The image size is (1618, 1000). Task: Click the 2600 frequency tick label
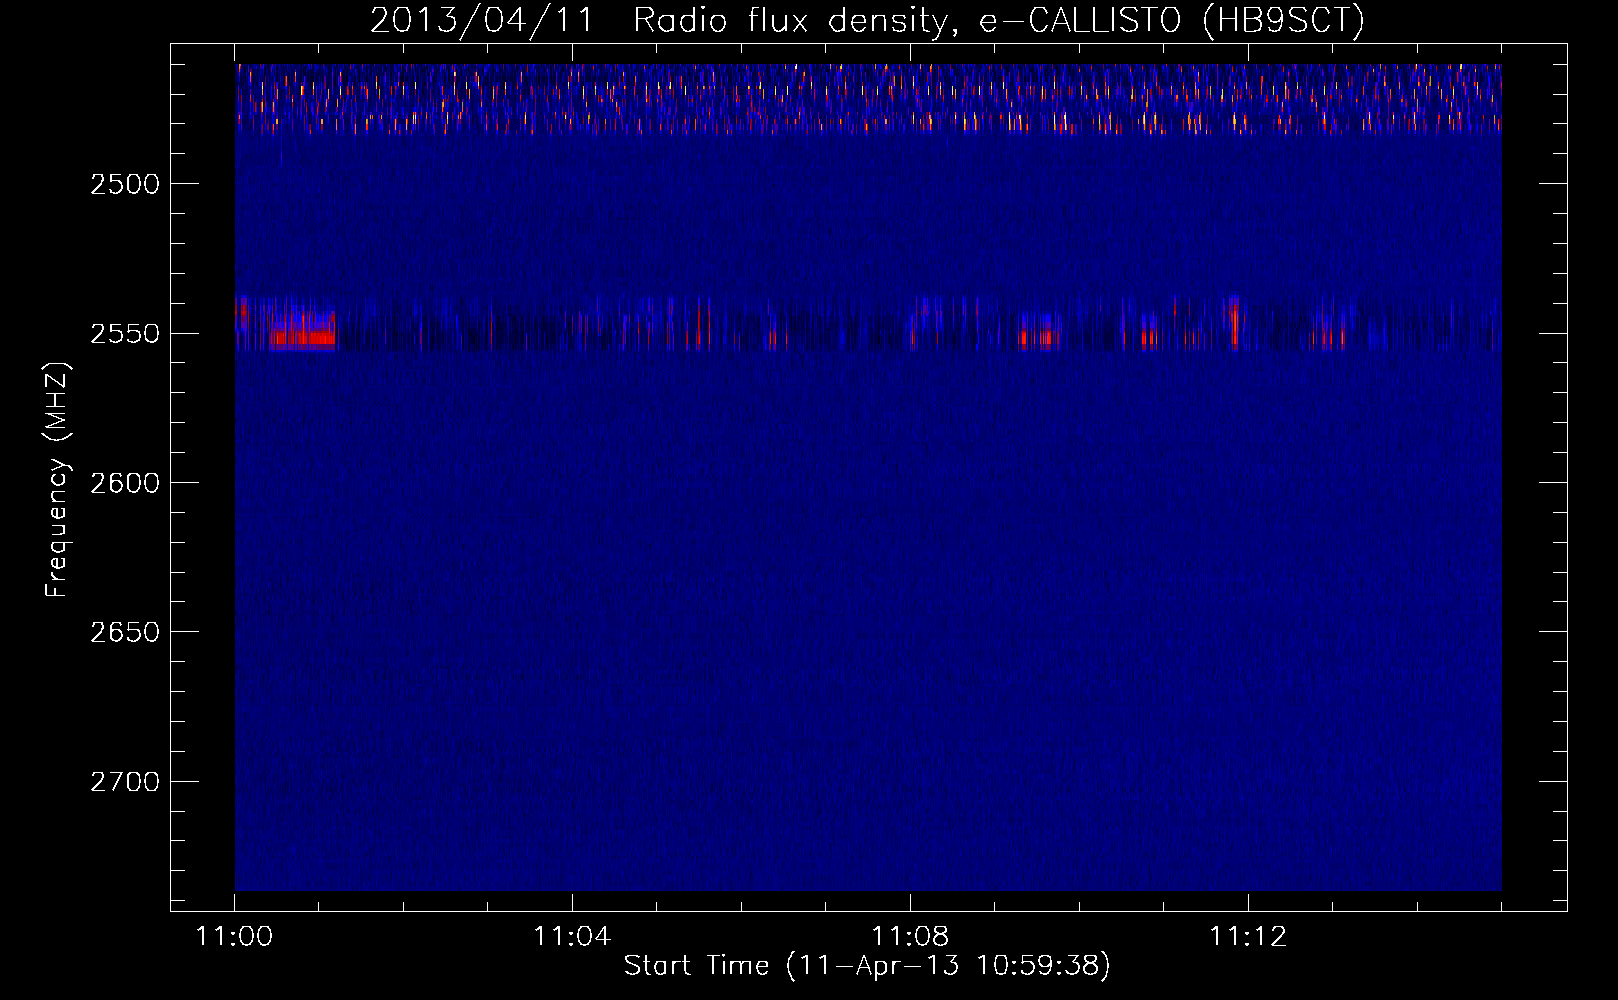[125, 483]
